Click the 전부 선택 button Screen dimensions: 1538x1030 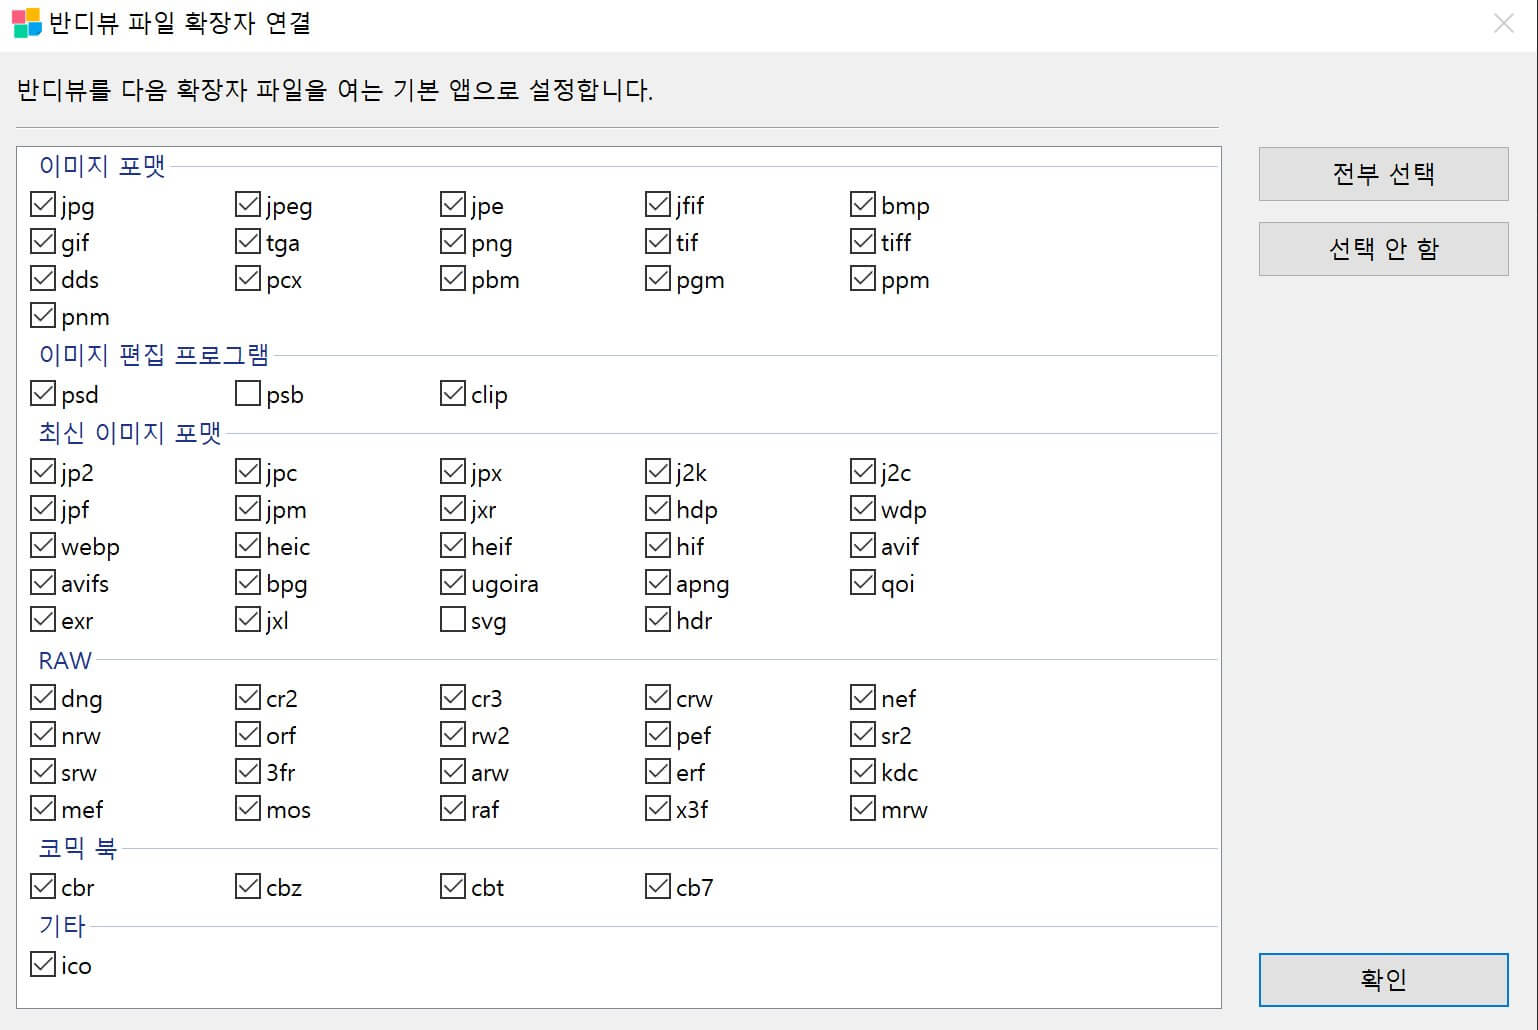(x=1383, y=173)
